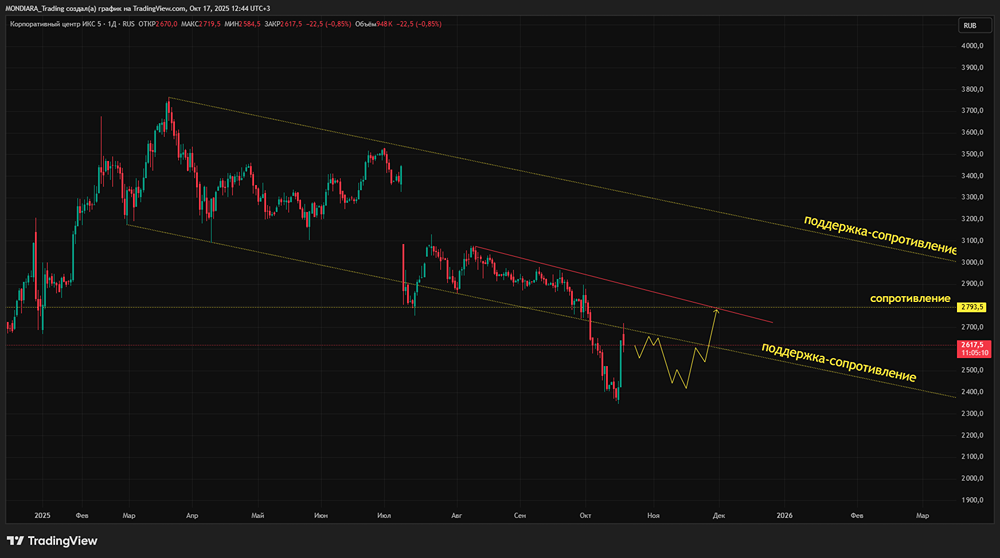The width and height of the screenshot is (1000, 558).
Task: Click the red 2617,5 current price label
Action: point(974,345)
